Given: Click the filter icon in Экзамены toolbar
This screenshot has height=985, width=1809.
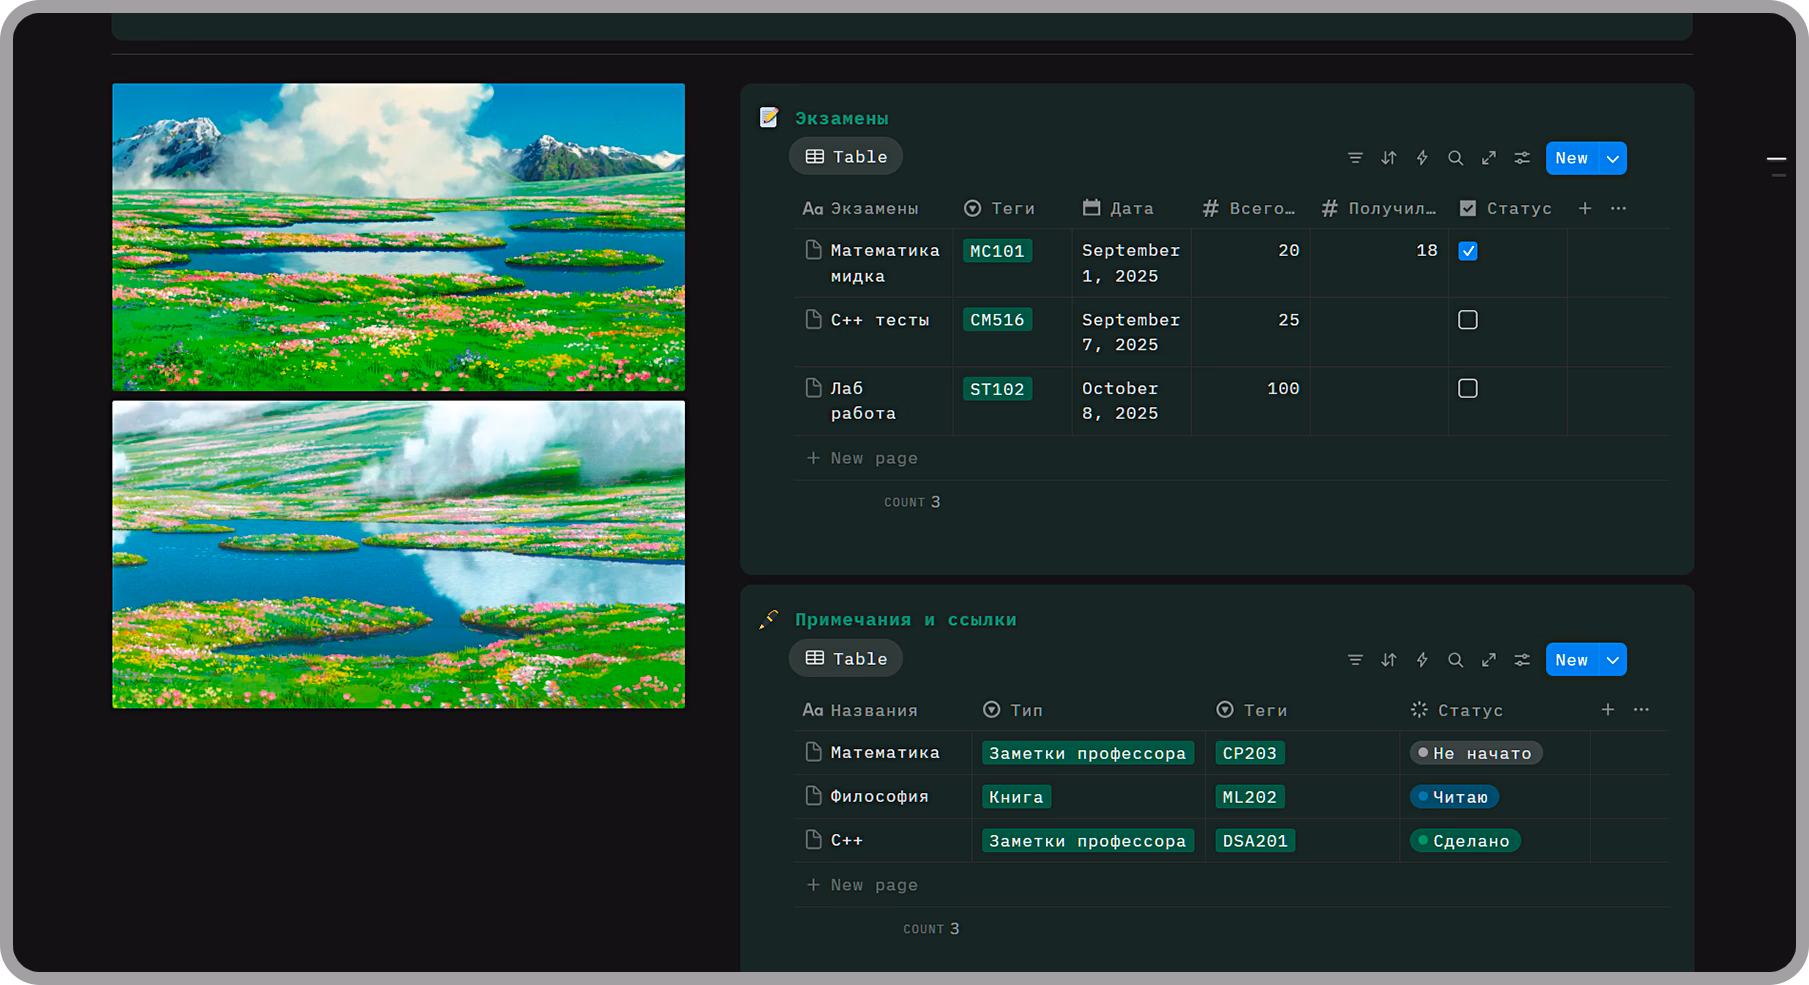Looking at the screenshot, I should click(1355, 158).
